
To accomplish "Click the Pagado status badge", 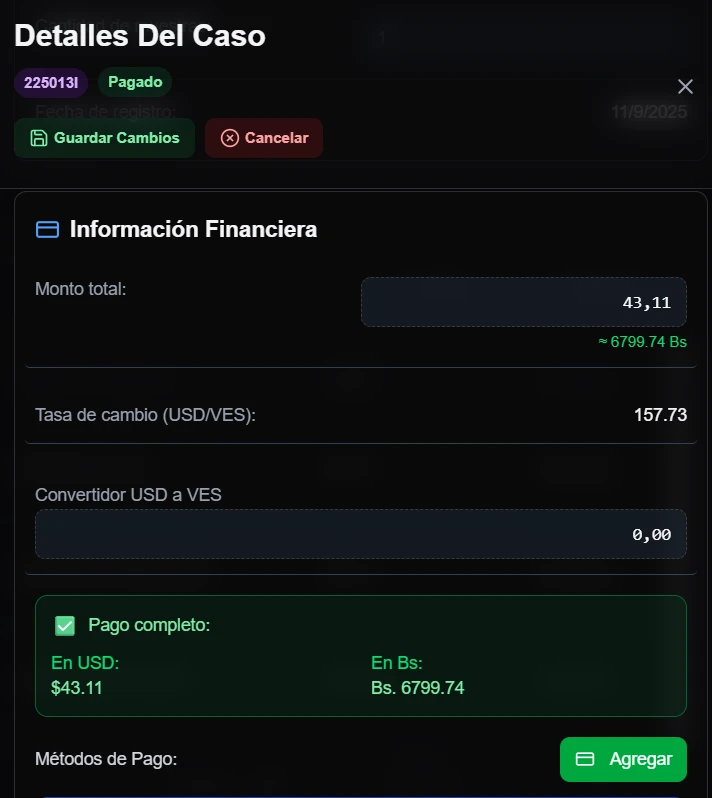I will [135, 82].
